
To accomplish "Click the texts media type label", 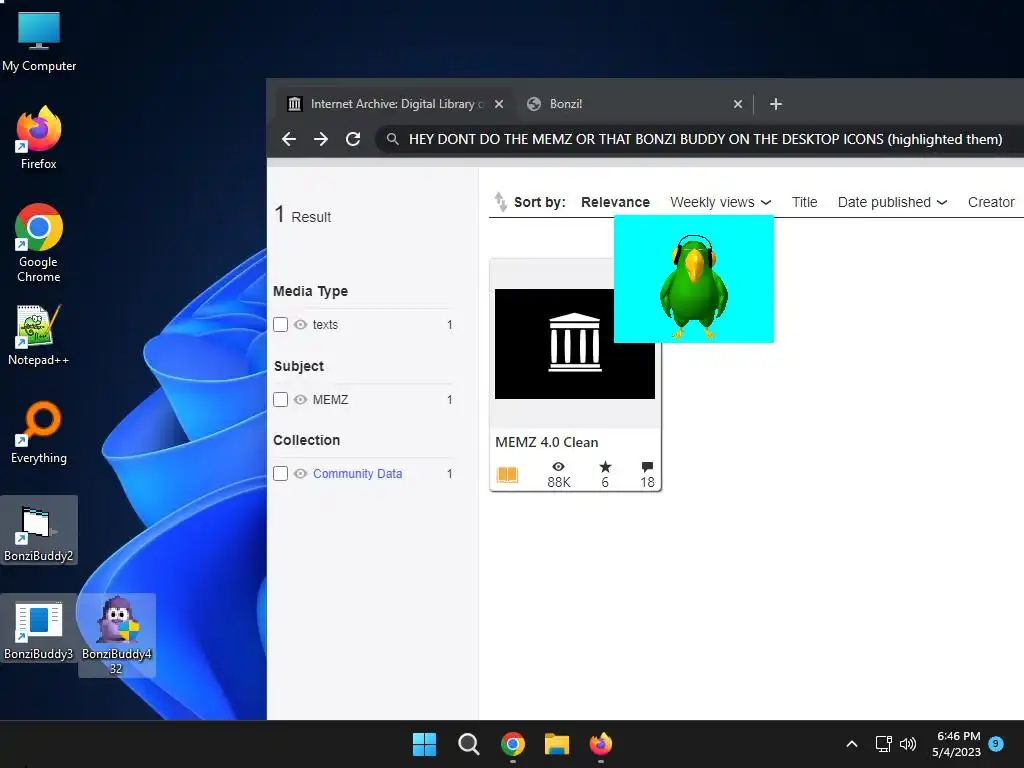I will pyautogui.click(x=325, y=325).
